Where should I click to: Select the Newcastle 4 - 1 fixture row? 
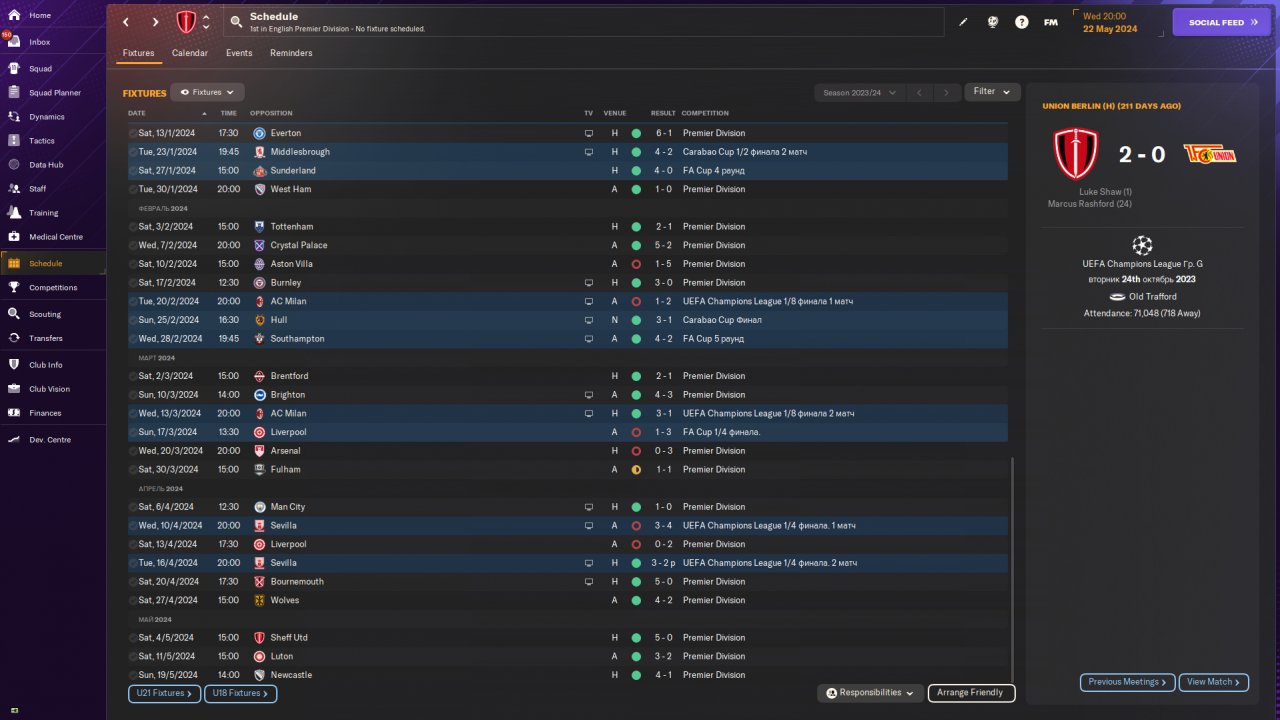point(568,675)
